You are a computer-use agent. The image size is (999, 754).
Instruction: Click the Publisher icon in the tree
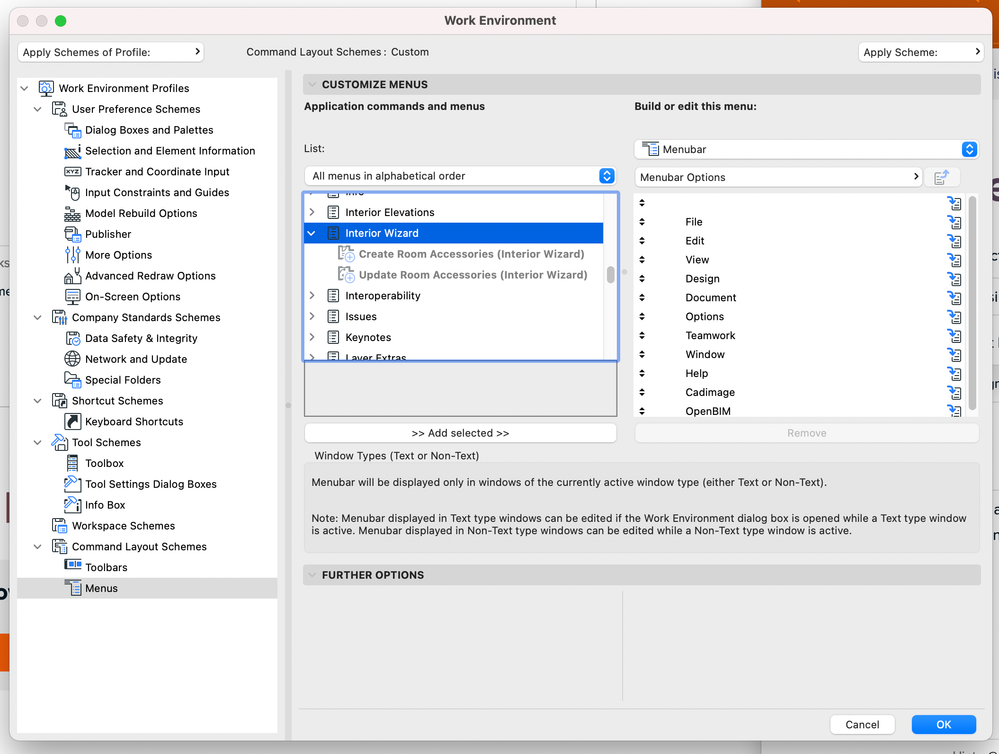pyautogui.click(x=73, y=234)
